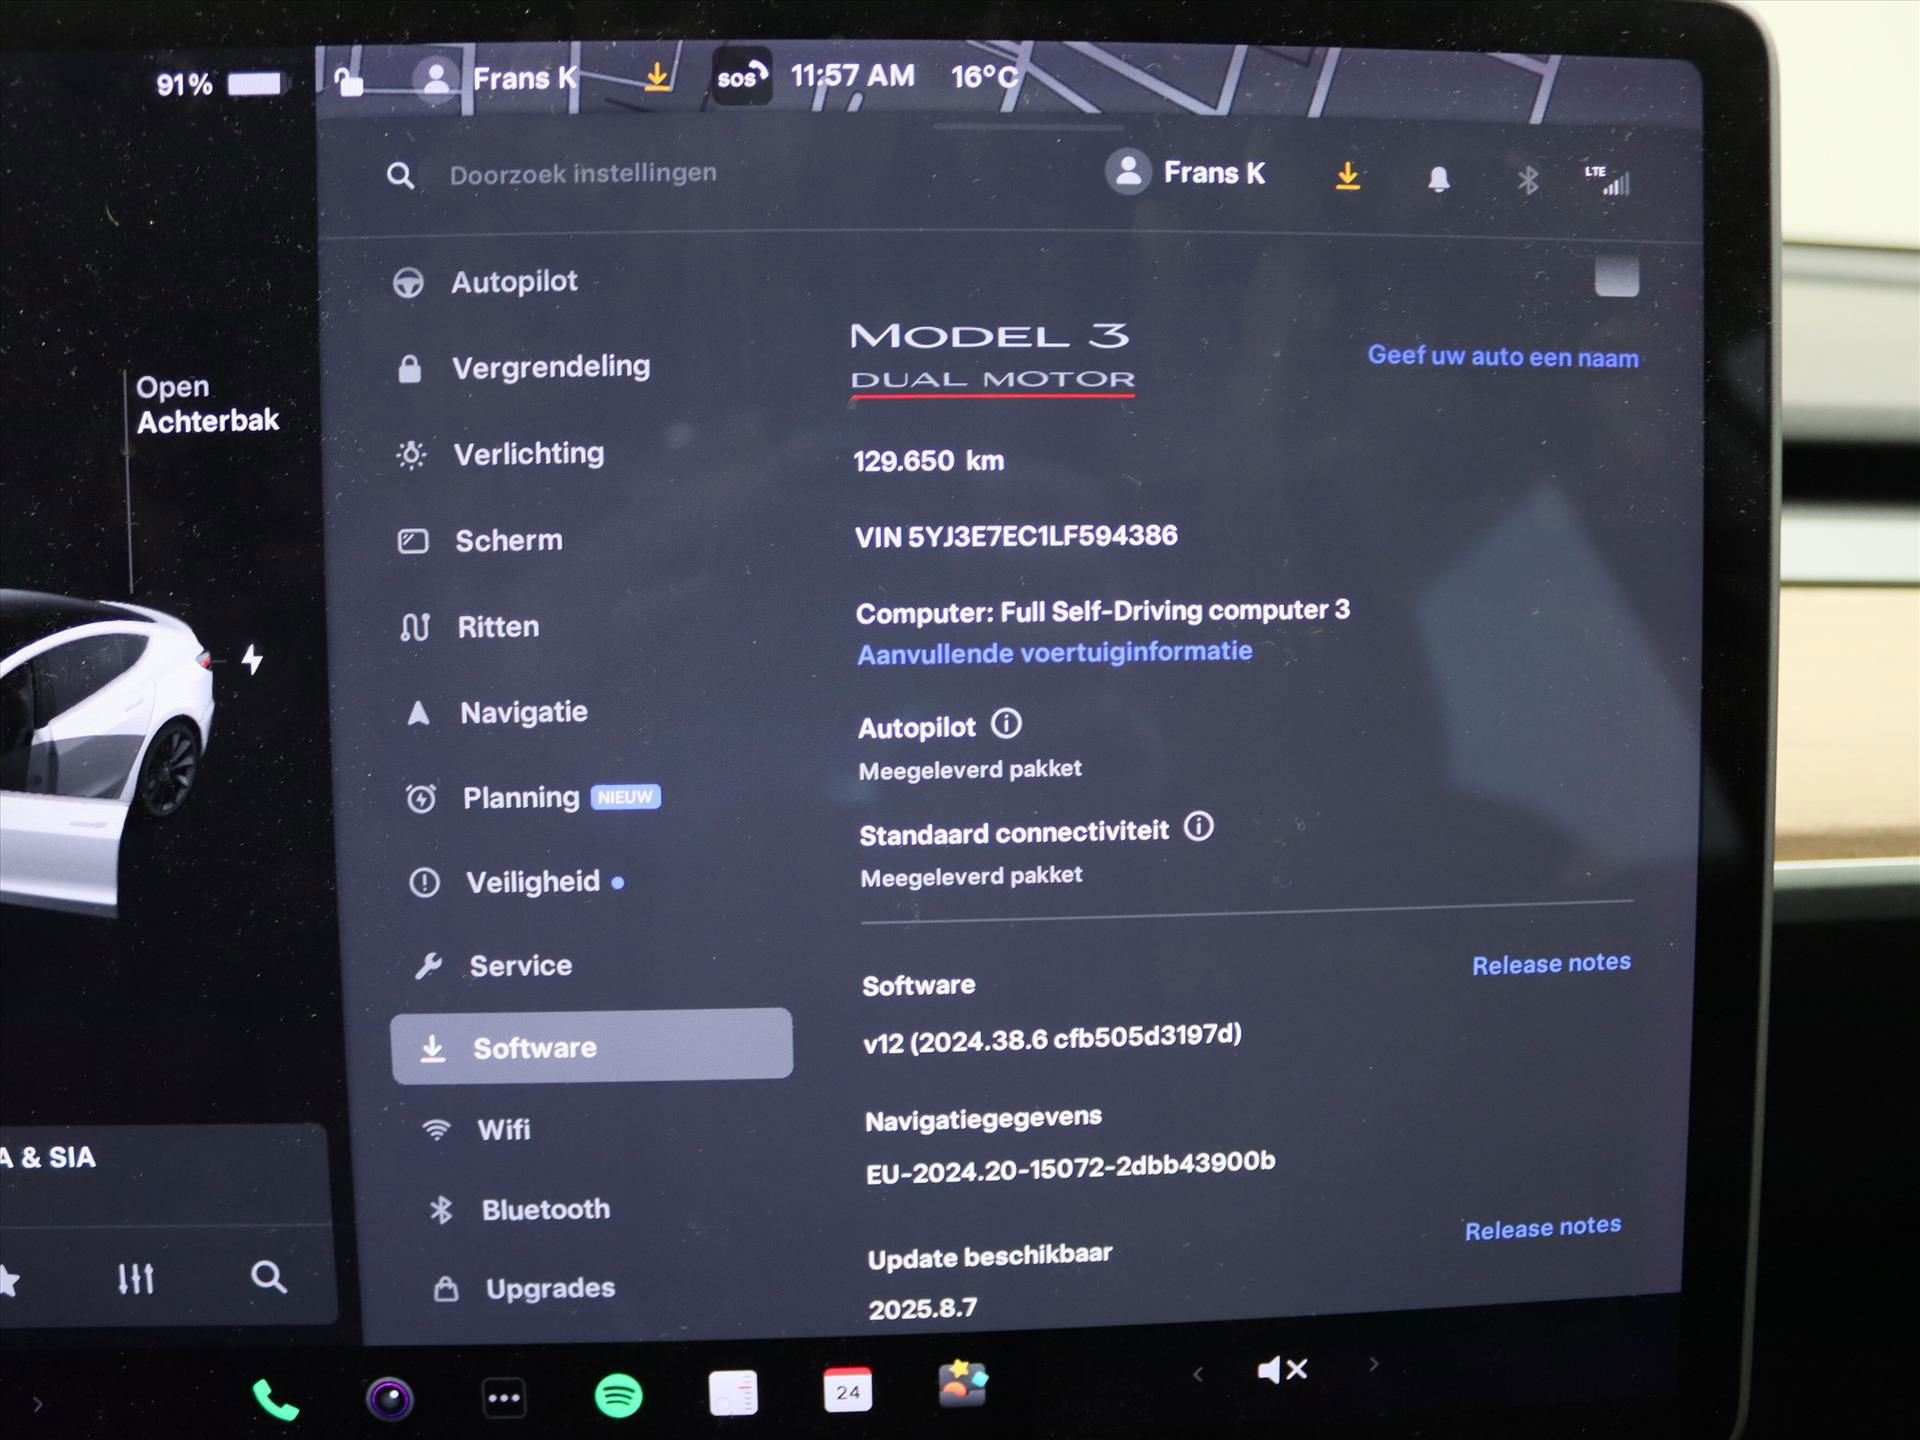
Task: Tap the VIN 5YJ3E7EC1LF594386 text
Action: (x=1016, y=537)
